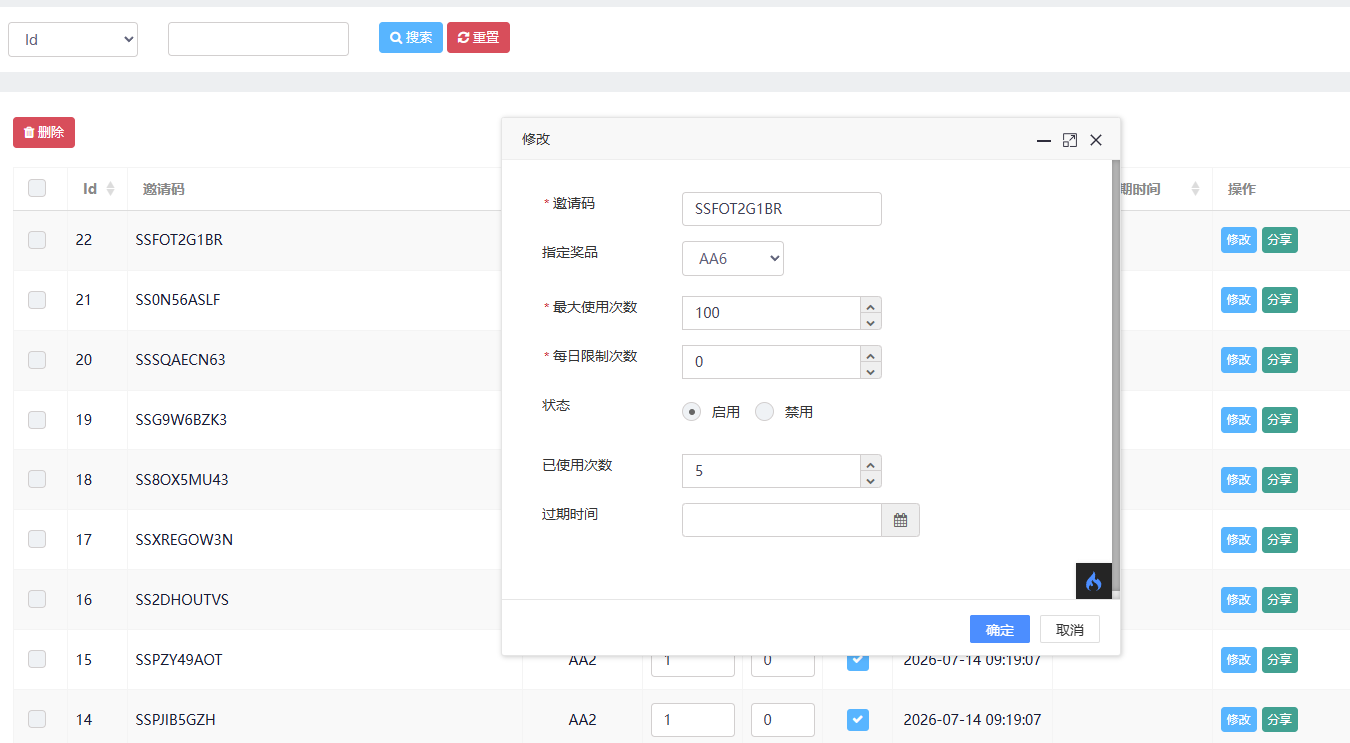
Task: Select the 禁用 radio button
Action: [x=764, y=411]
